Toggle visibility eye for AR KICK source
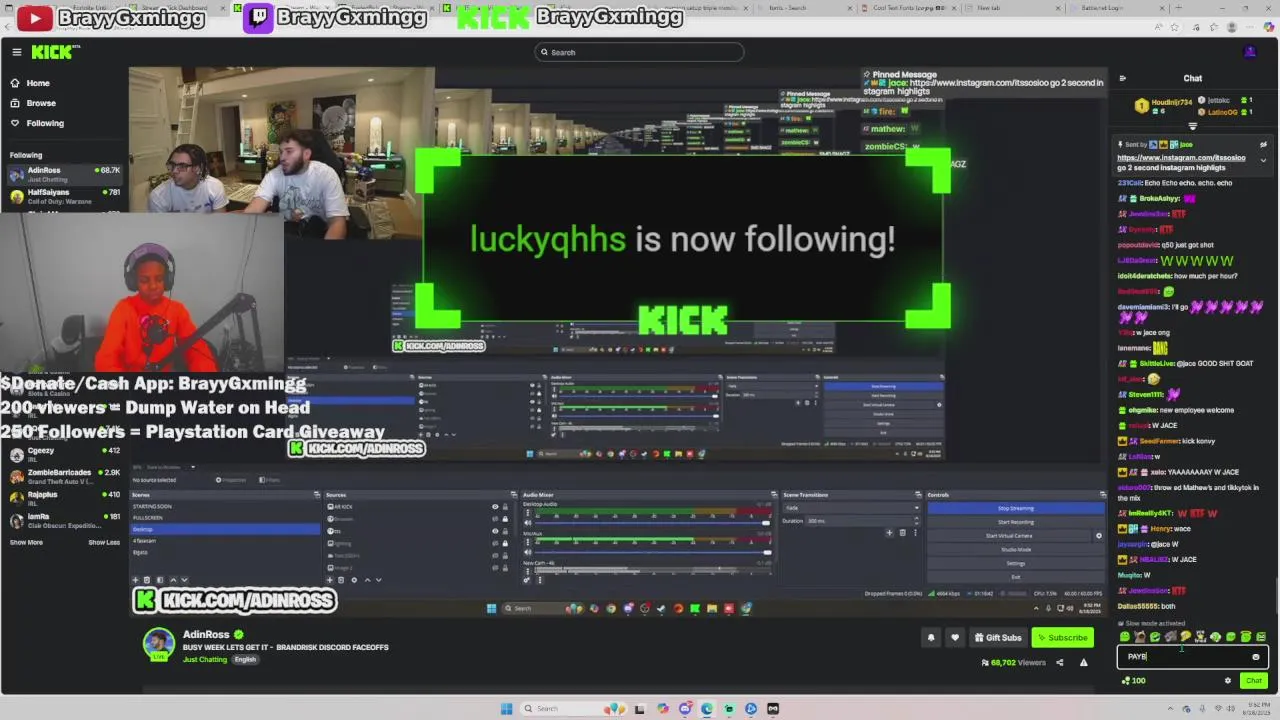This screenshot has width=1280, height=720. point(495,507)
